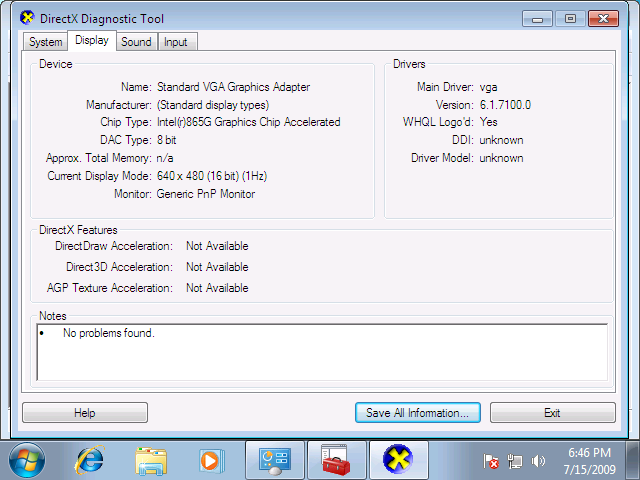The height and width of the screenshot is (480, 640).
Task: Click the Help button
Action: [85, 413]
